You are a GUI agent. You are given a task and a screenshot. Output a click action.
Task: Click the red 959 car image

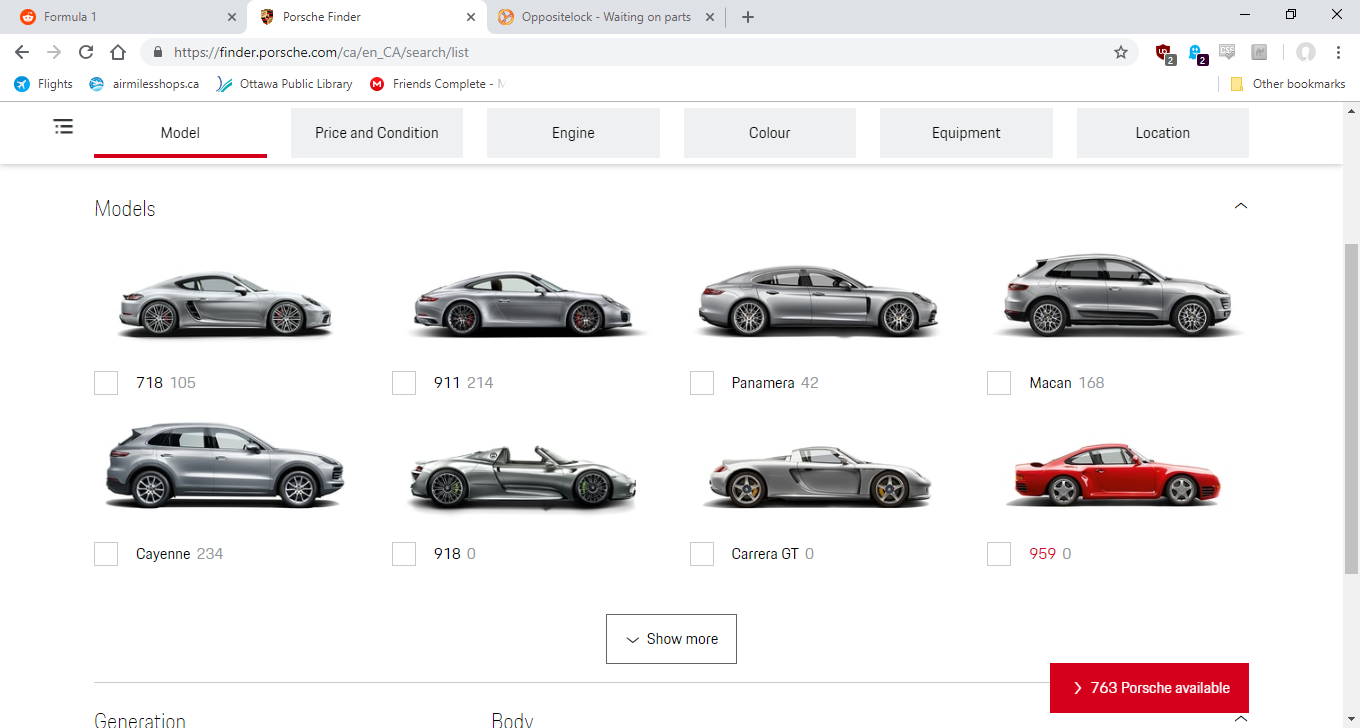(x=1114, y=474)
